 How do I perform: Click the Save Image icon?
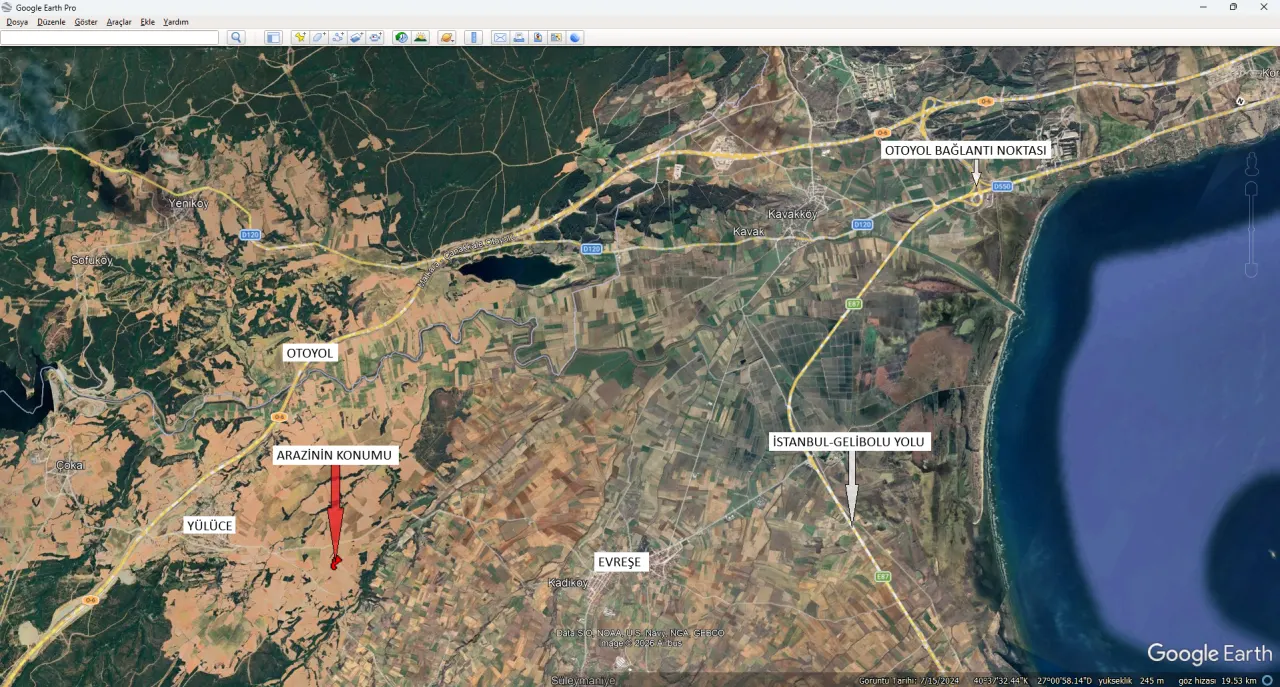point(538,38)
